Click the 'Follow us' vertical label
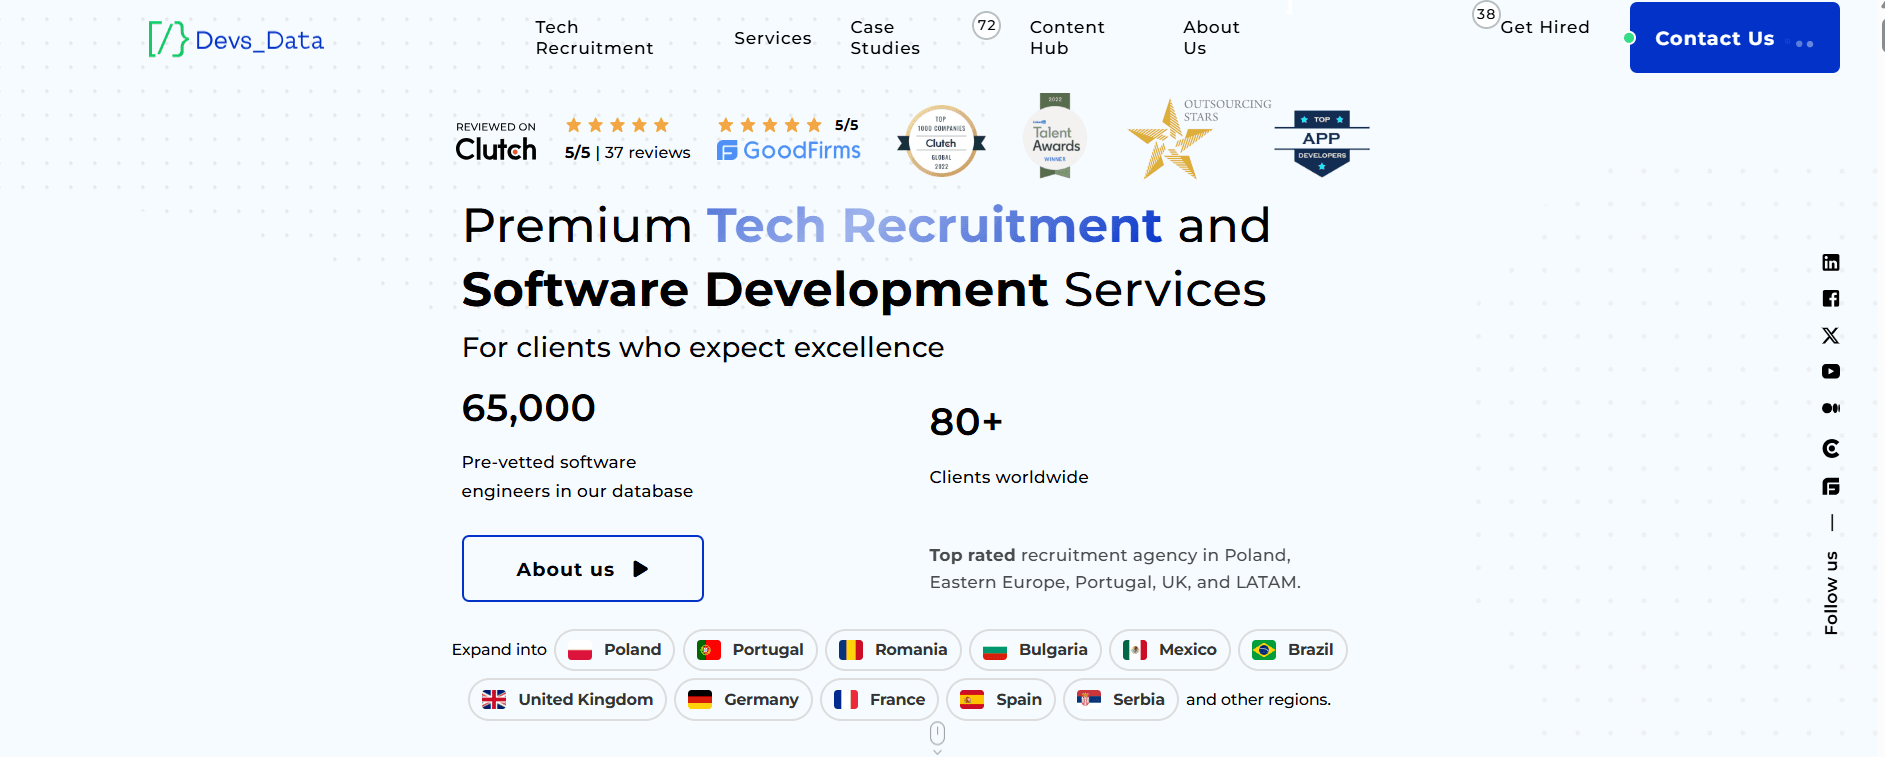 1831,592
